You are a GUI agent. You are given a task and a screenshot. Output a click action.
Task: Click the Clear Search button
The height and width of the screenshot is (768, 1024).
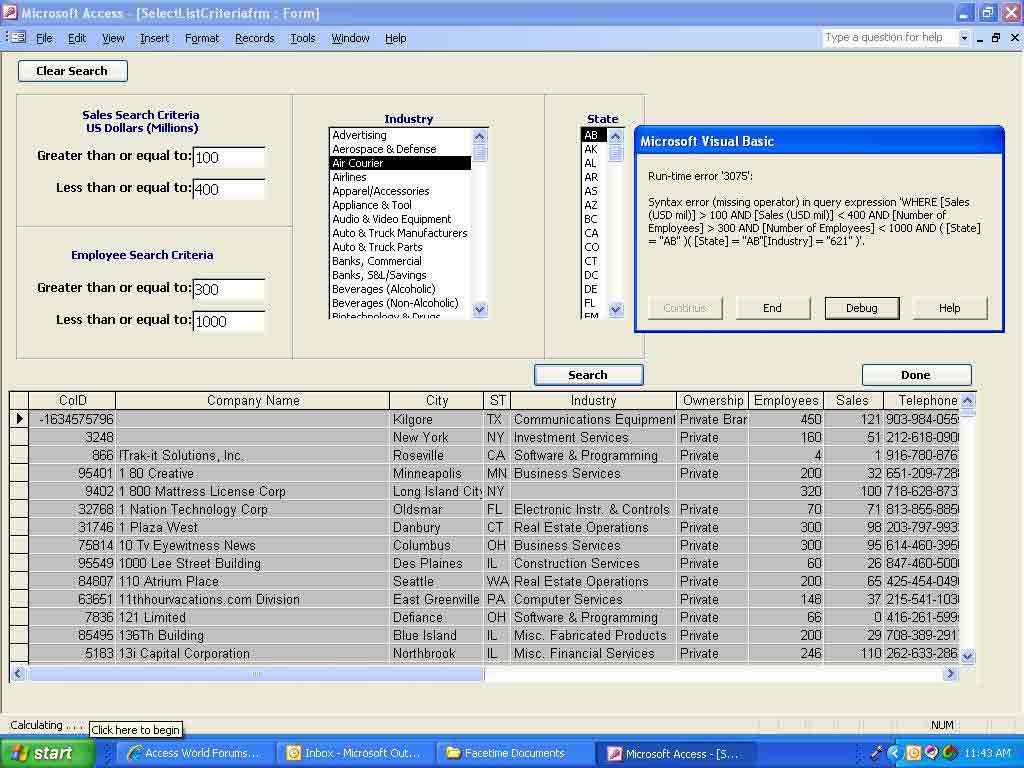pos(72,71)
